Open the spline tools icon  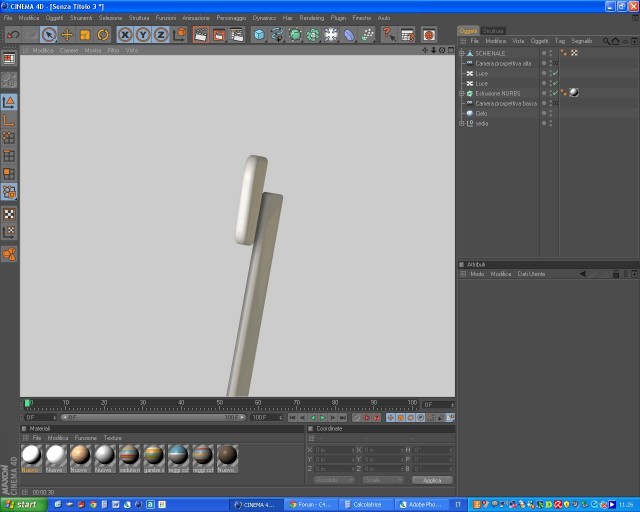[x=277, y=35]
